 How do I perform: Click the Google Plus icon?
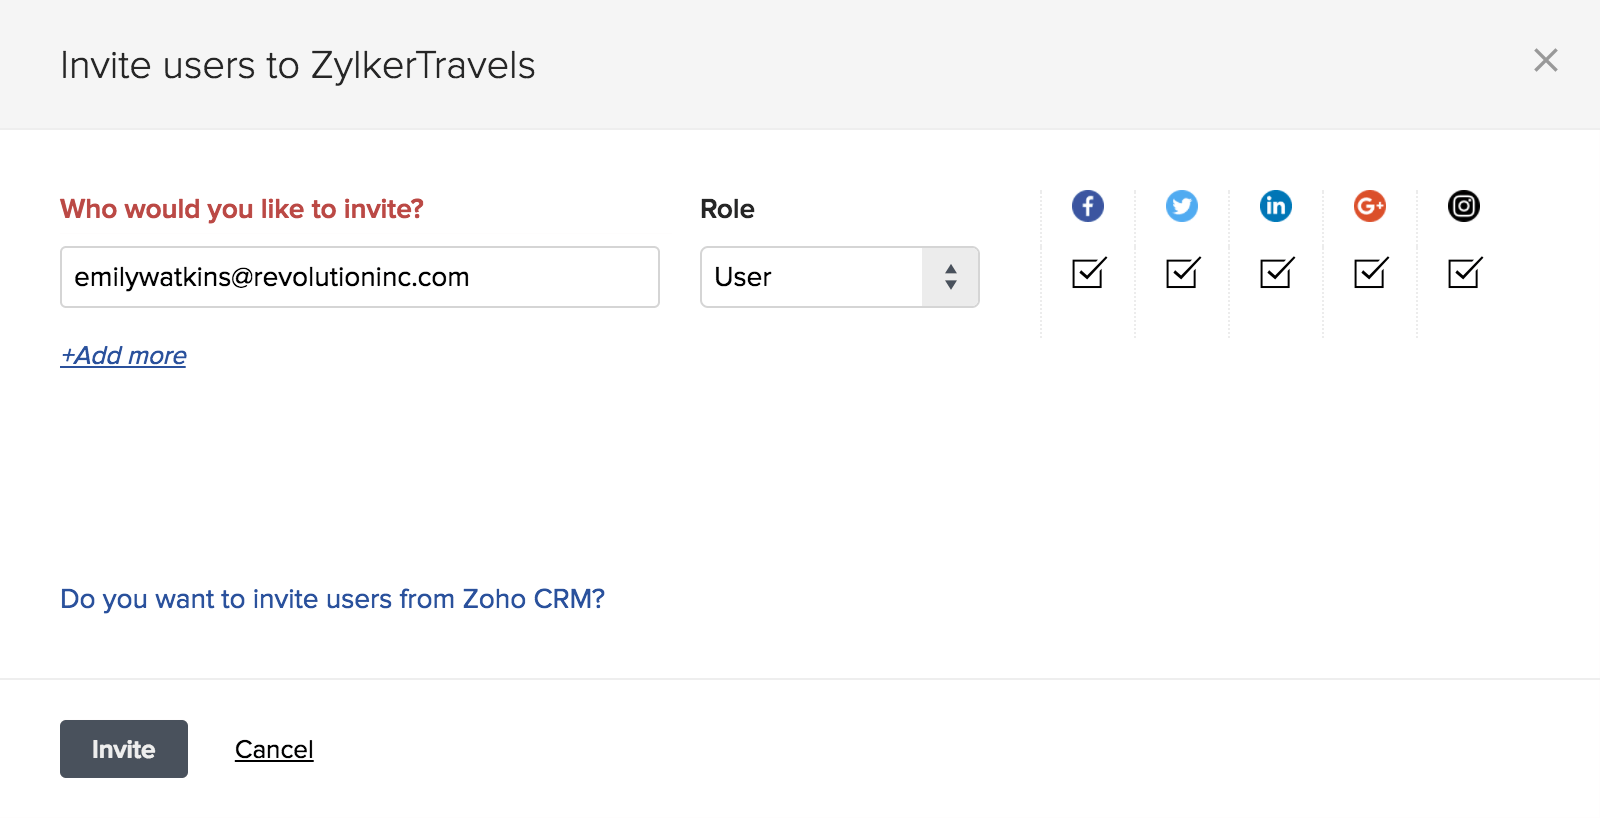1370,206
